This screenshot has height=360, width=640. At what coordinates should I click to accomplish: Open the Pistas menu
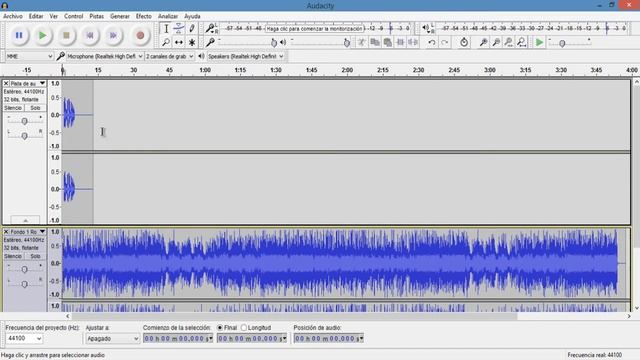point(96,16)
